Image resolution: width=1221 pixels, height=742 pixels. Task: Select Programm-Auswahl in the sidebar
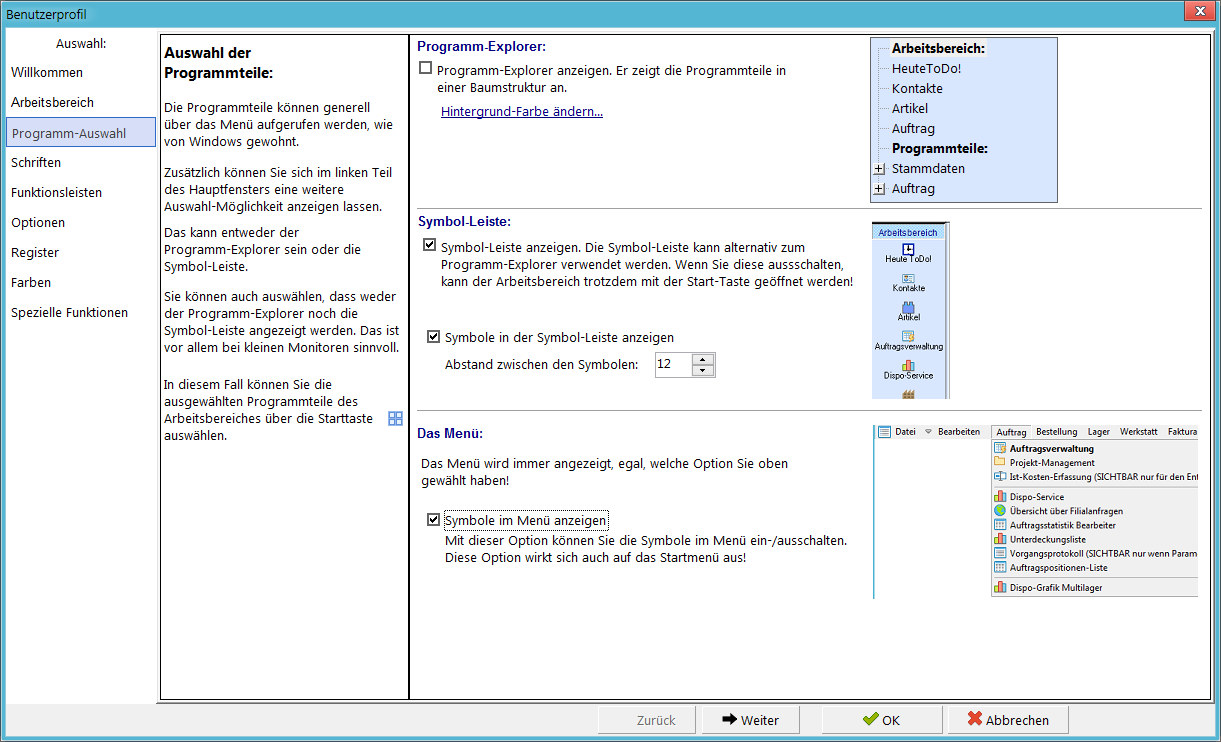click(81, 132)
